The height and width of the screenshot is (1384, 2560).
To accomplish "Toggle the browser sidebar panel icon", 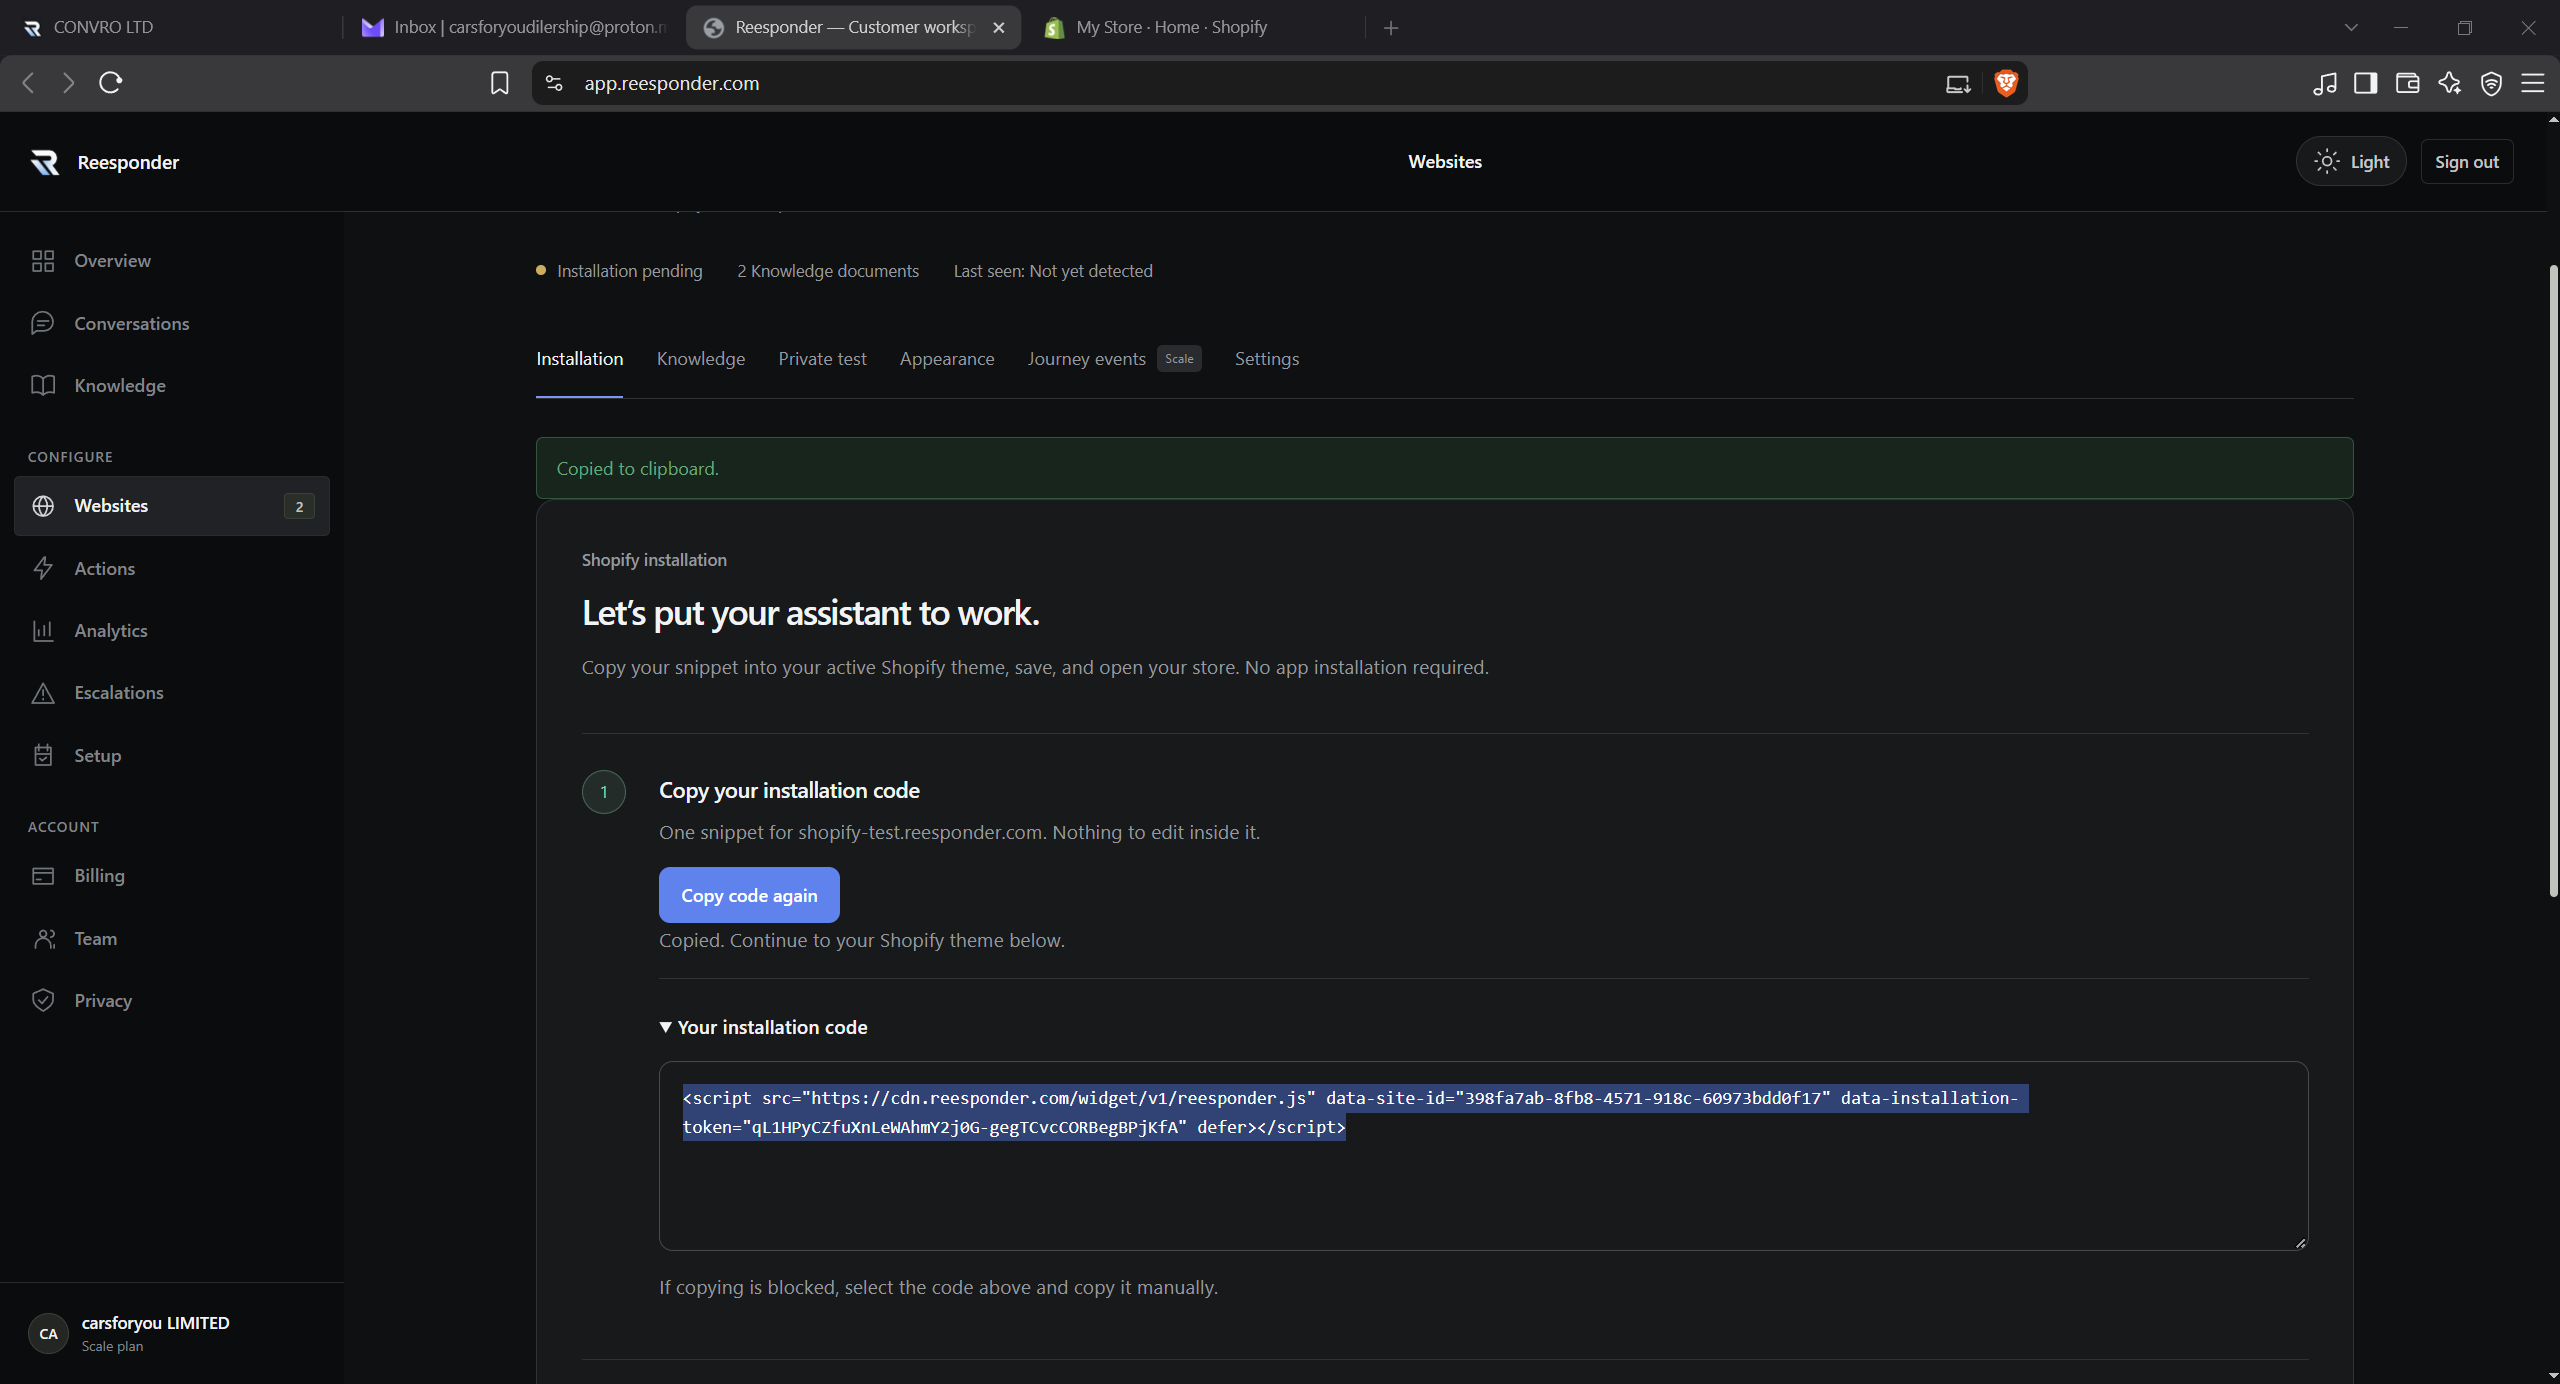I will (x=2366, y=83).
